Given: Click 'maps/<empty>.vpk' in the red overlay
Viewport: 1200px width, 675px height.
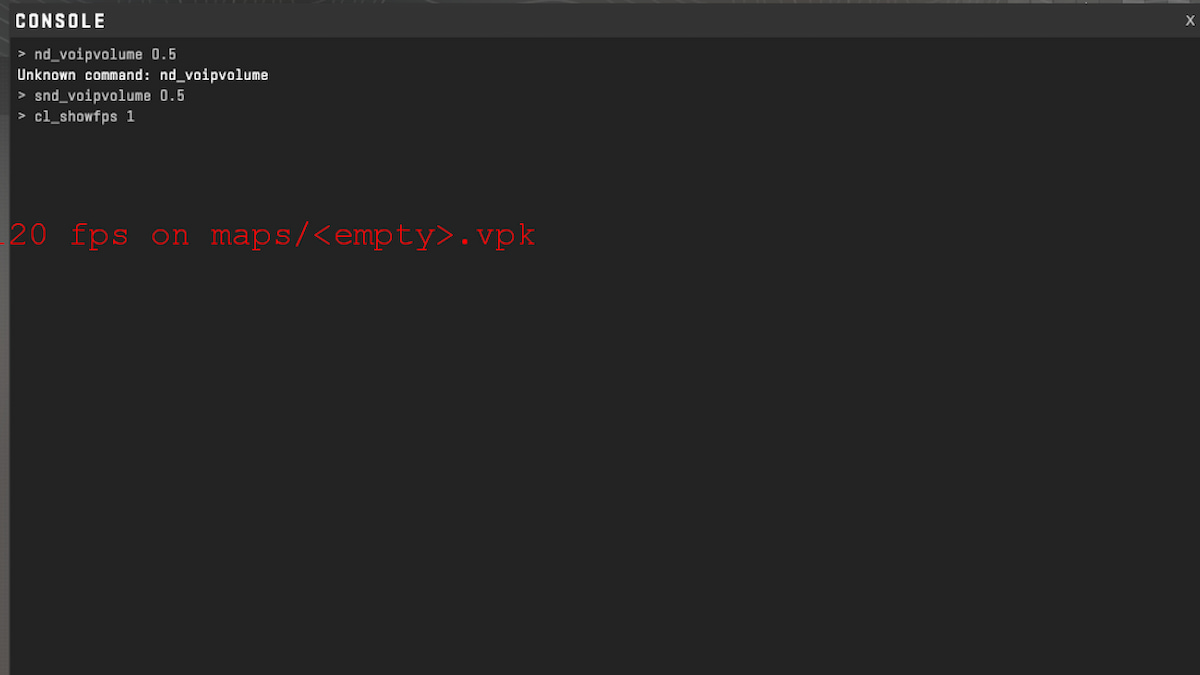Looking at the screenshot, I should [x=373, y=236].
